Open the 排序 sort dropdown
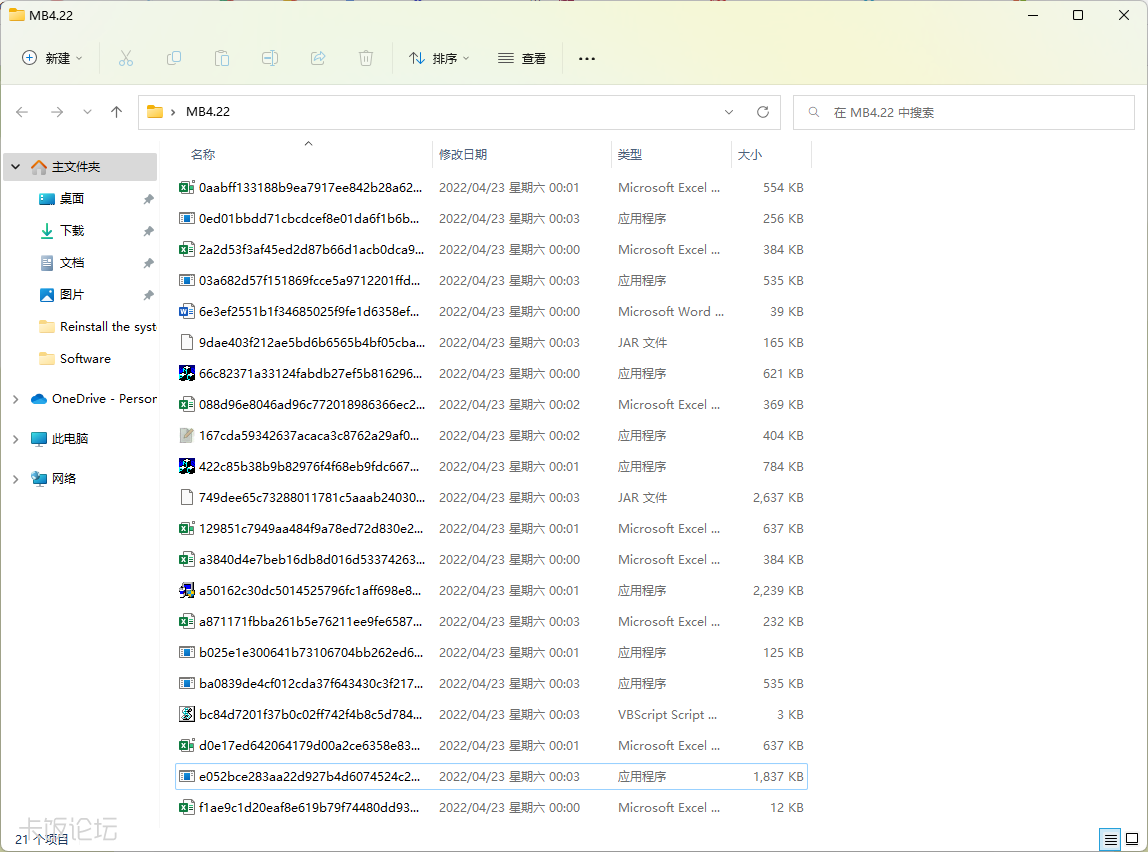Viewport: 1148px width, 852px height. pyautogui.click(x=439, y=58)
